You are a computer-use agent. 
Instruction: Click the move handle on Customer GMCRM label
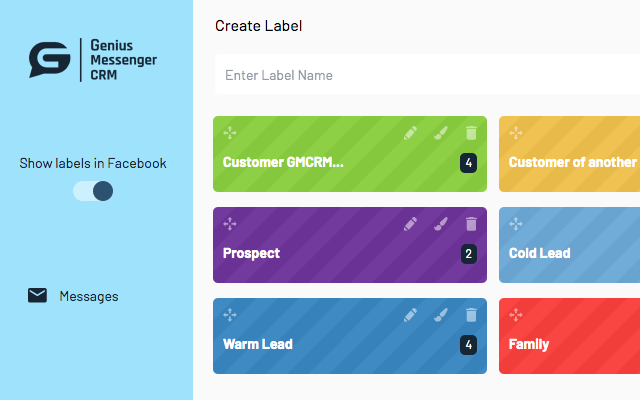pos(230,133)
